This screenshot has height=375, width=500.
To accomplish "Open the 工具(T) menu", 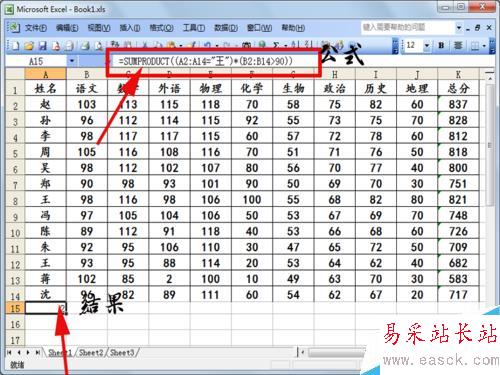I will pos(194,28).
